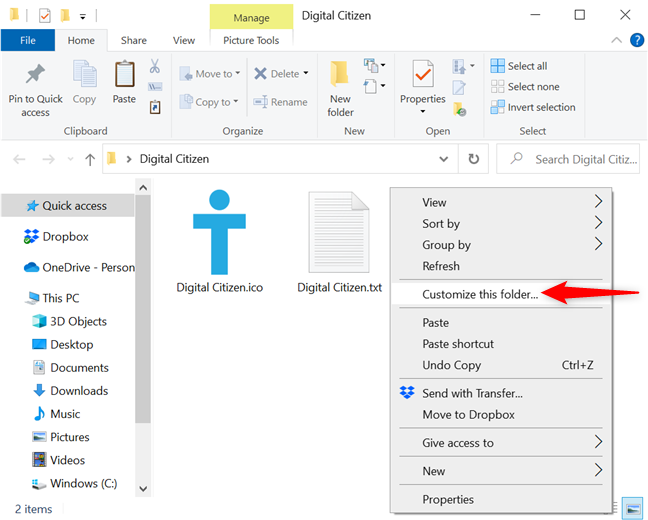Open Delete dropdown arrow

coord(306,73)
